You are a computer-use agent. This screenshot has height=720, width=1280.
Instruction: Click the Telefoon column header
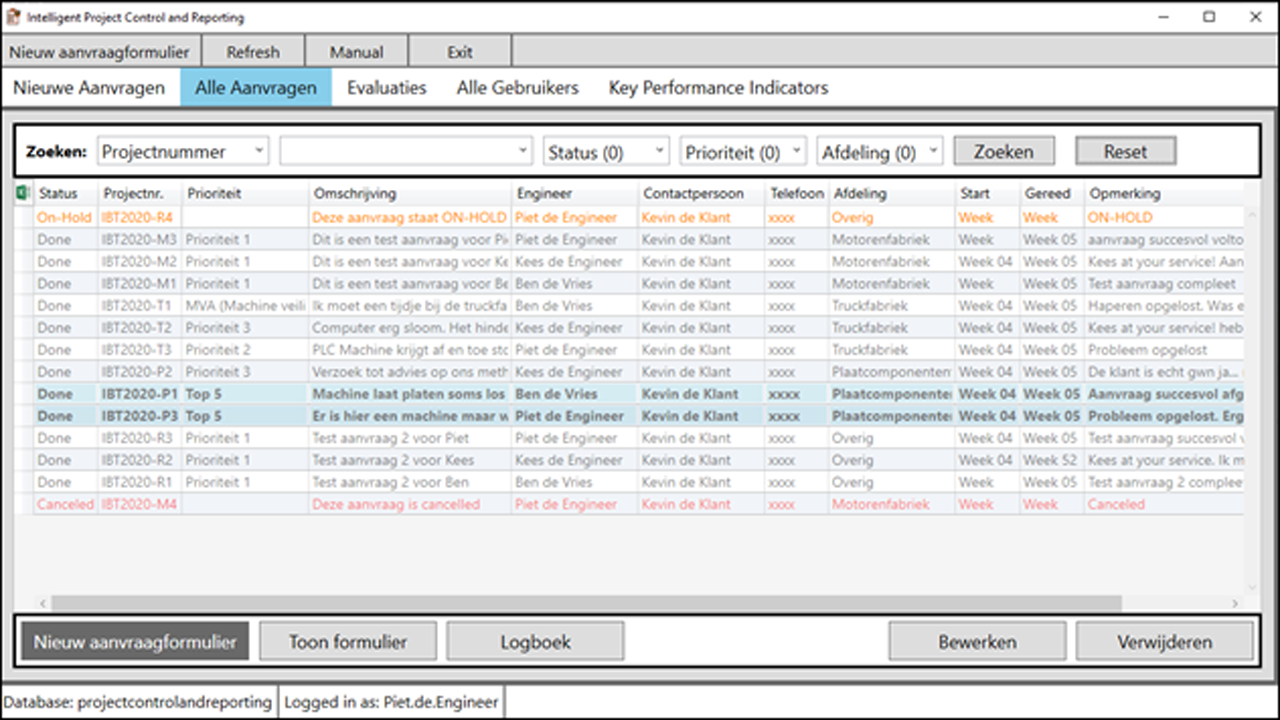[797, 193]
